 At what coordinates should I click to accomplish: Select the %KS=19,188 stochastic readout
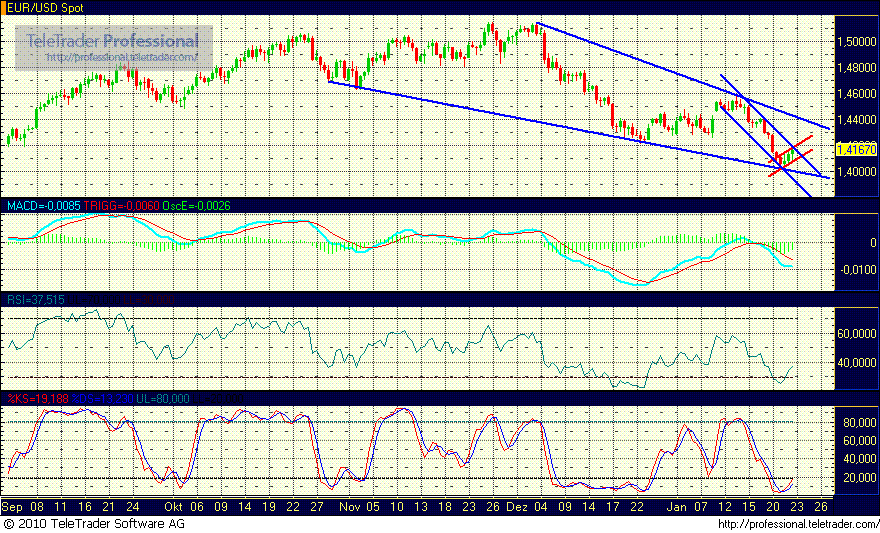click(38, 399)
